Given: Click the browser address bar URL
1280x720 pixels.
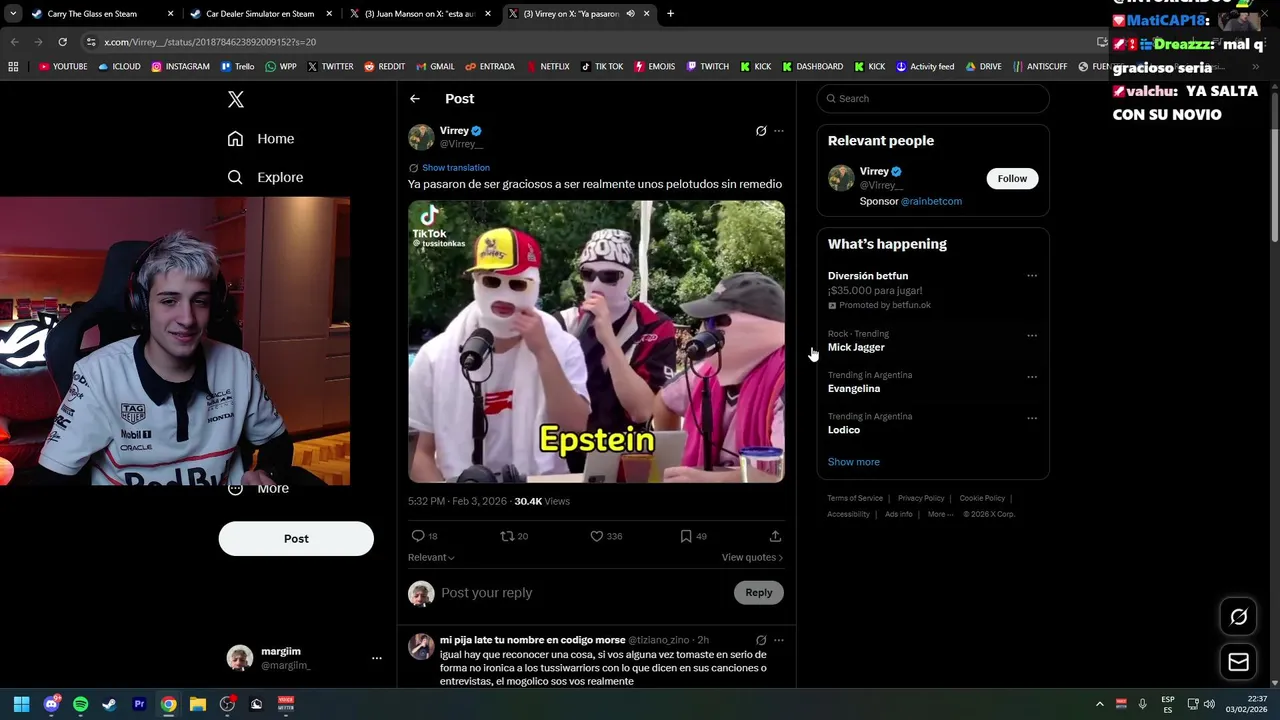Looking at the screenshot, I should pos(210,42).
